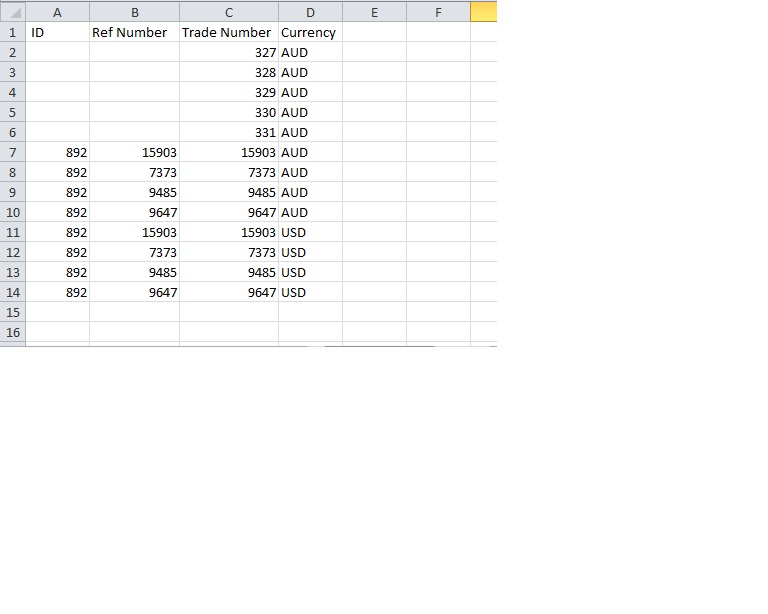The image size is (768, 614).
Task: Select column D header
Action: (310, 12)
